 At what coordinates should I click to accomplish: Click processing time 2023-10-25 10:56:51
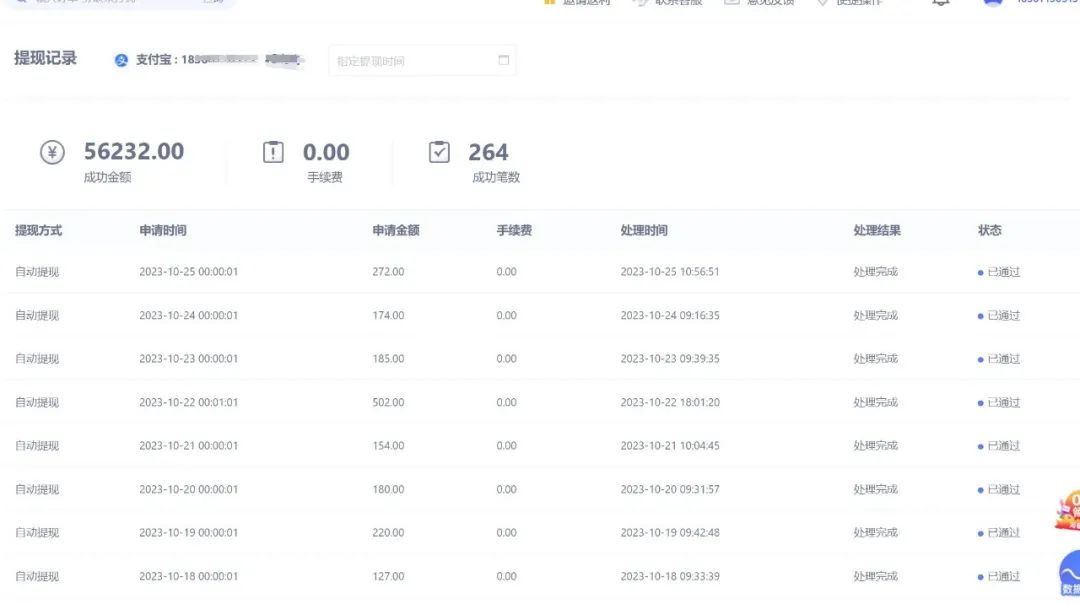point(669,272)
